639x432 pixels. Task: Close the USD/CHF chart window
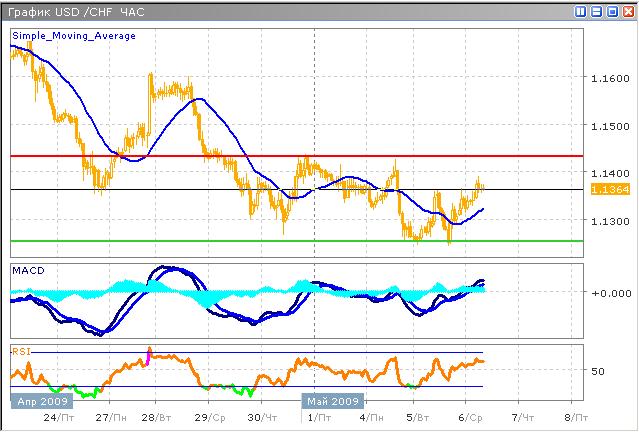[626, 10]
